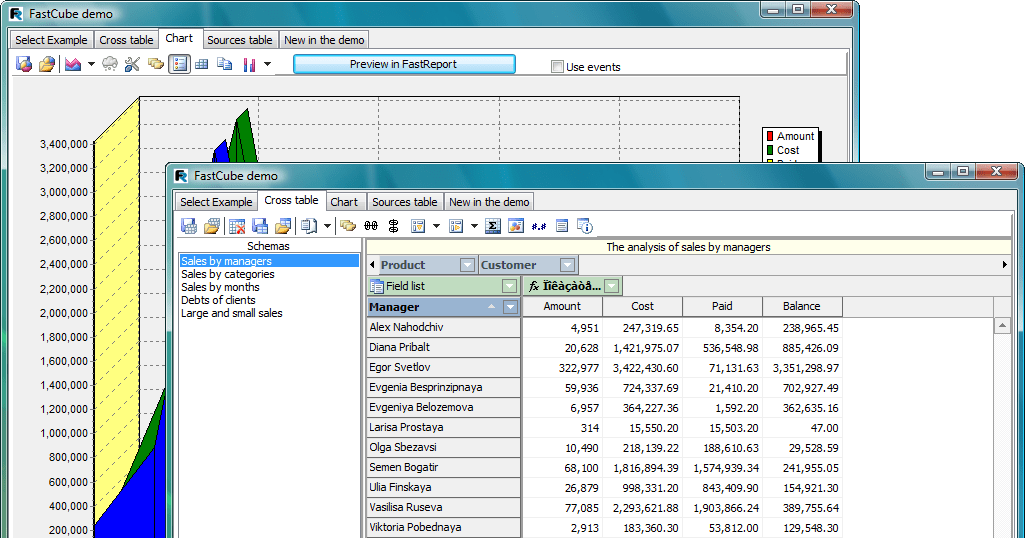Click the clear schema icon with red X
The height and width of the screenshot is (538, 1025).
click(x=237, y=226)
